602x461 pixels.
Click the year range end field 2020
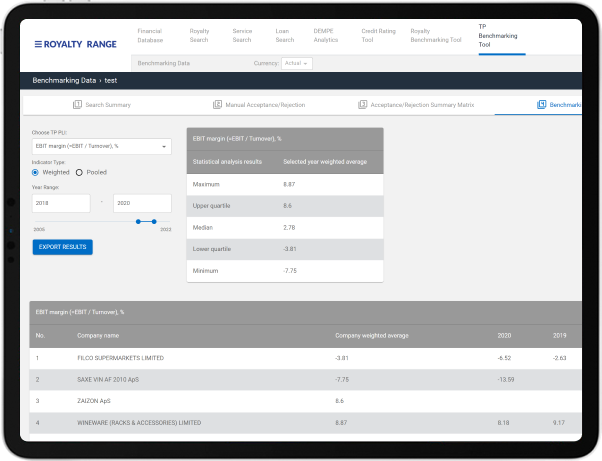pos(141,201)
